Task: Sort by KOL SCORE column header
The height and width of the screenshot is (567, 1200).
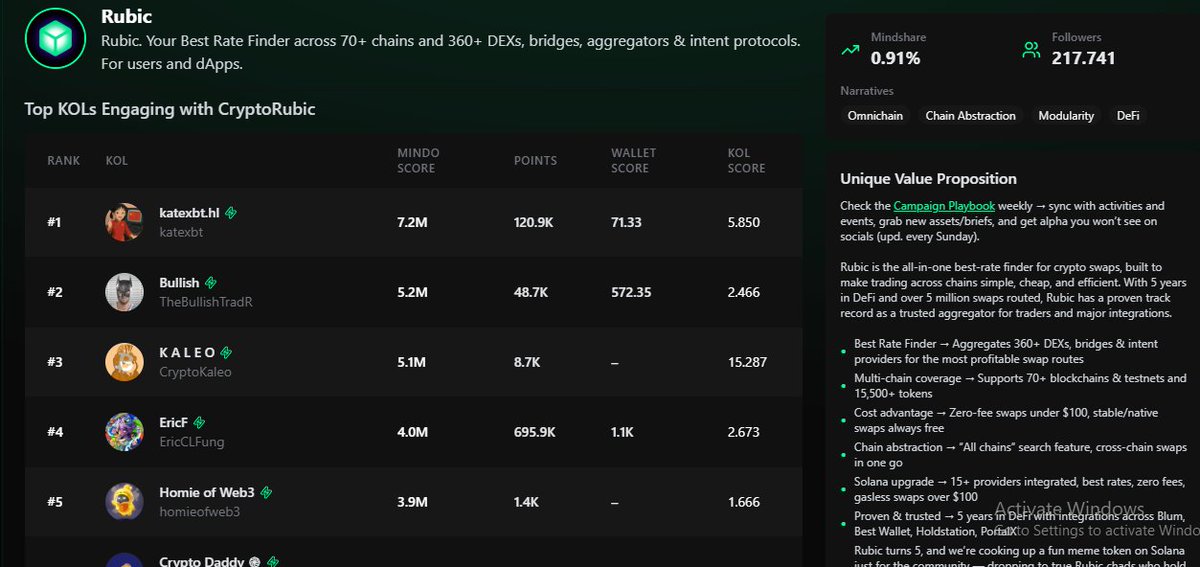Action: point(746,161)
